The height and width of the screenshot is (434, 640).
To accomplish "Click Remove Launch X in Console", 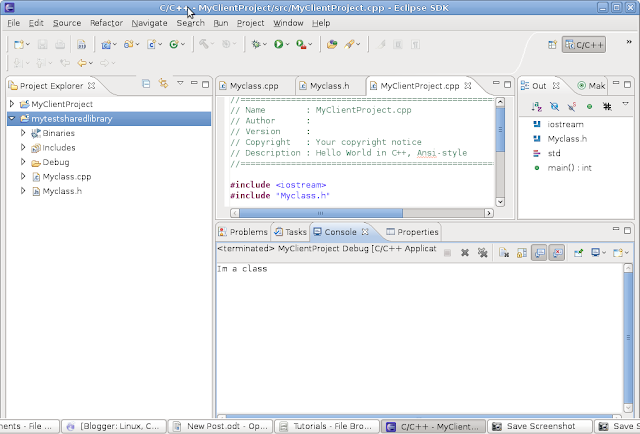I will coord(464,253).
